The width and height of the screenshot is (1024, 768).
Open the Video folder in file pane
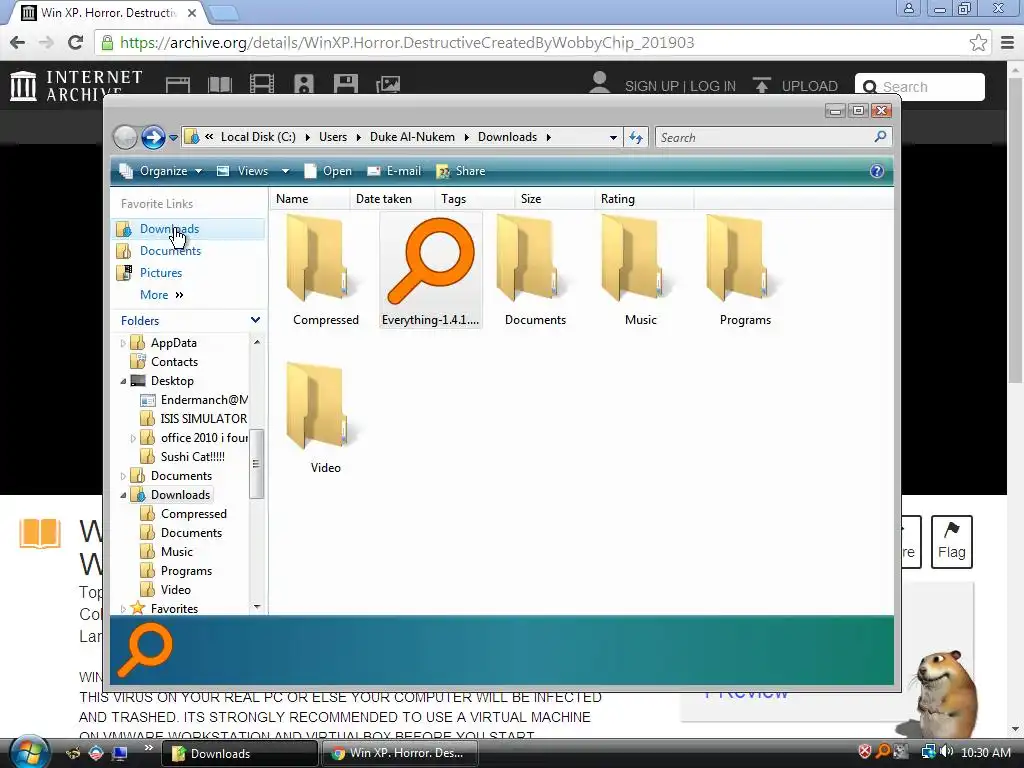tap(325, 419)
